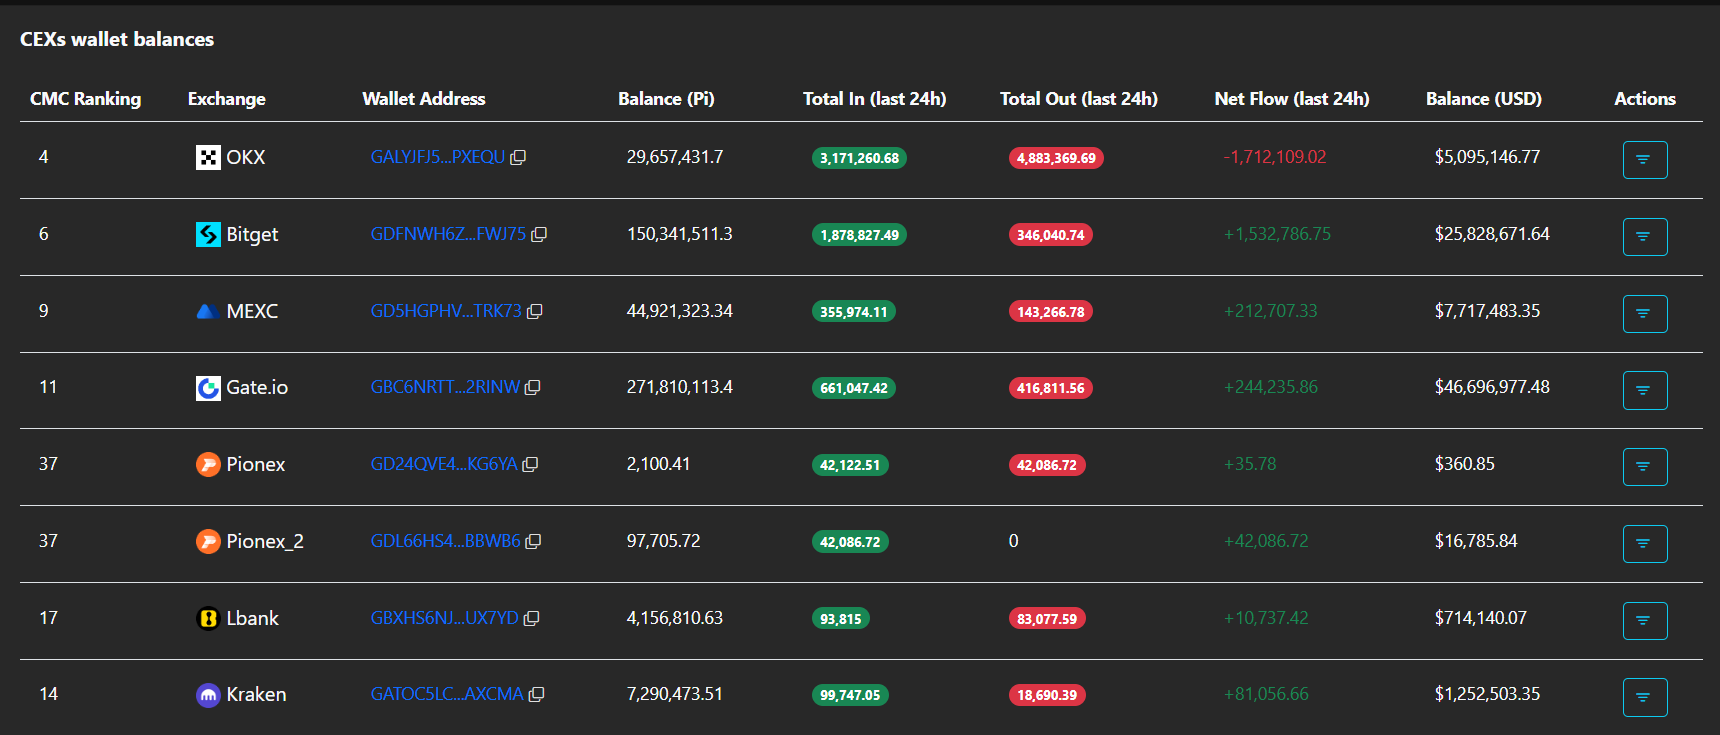Click the Total Out (last 24h) header
The height and width of the screenshot is (735, 1720).
pyautogui.click(x=1079, y=99)
